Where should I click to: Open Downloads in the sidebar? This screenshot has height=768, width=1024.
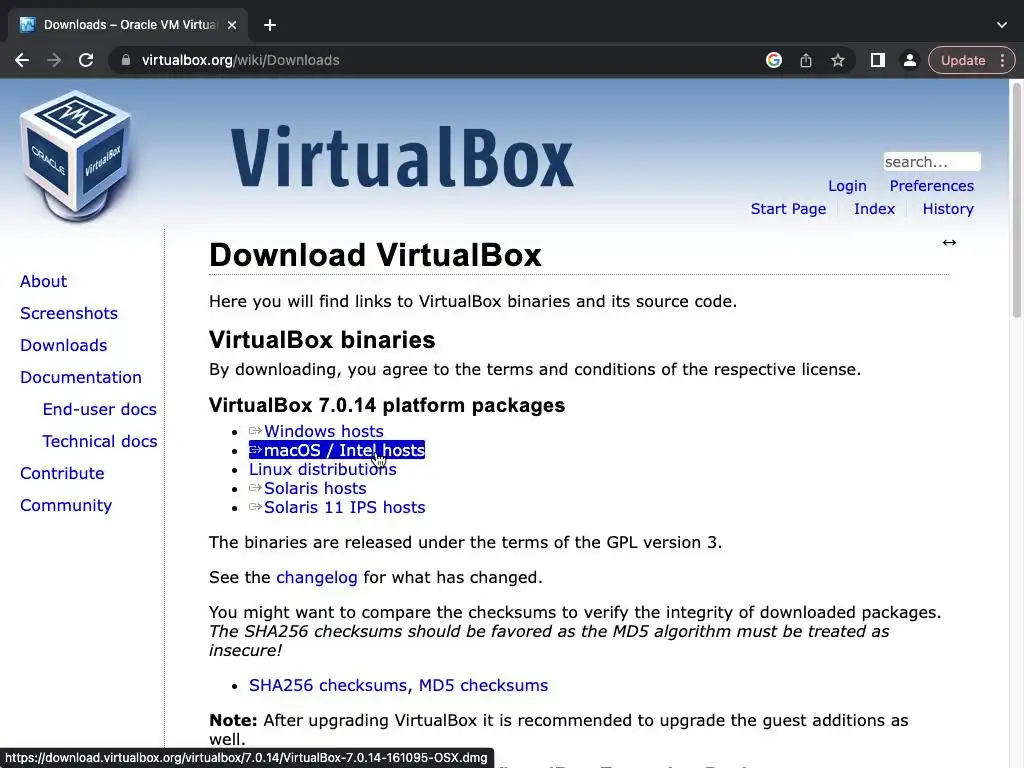(x=63, y=345)
